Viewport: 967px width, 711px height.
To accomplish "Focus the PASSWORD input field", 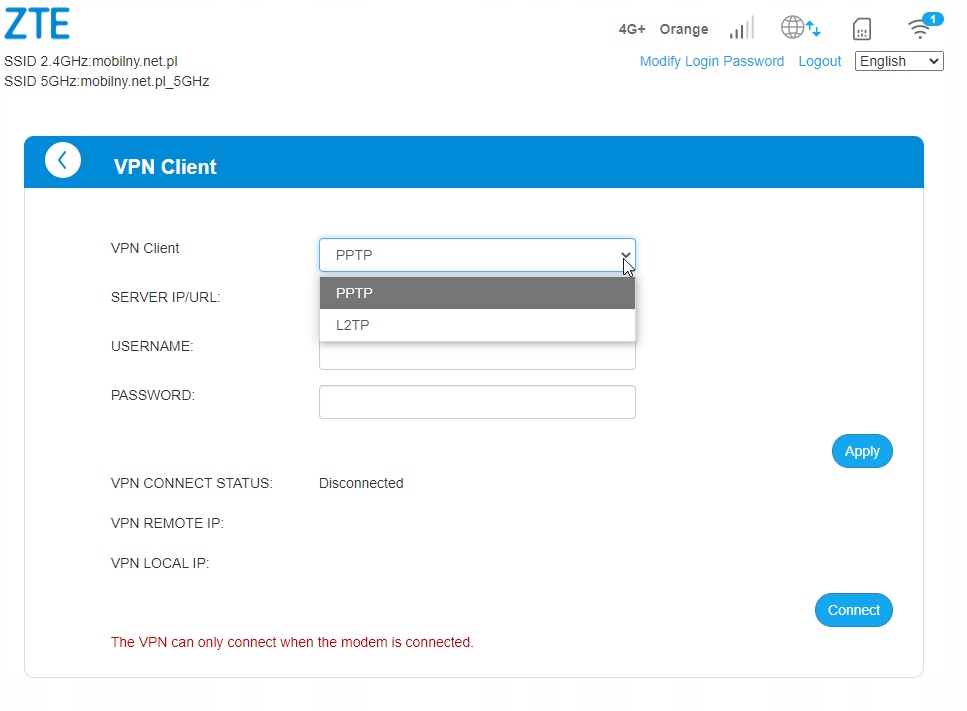I will coord(477,402).
